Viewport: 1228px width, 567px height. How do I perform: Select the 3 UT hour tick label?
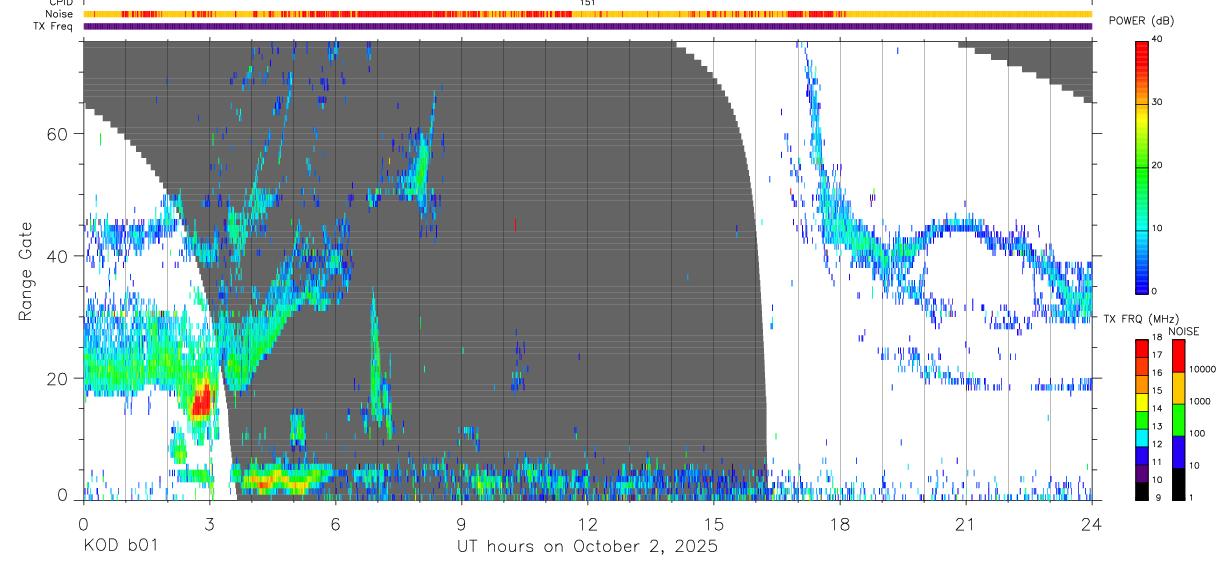[x=209, y=525]
